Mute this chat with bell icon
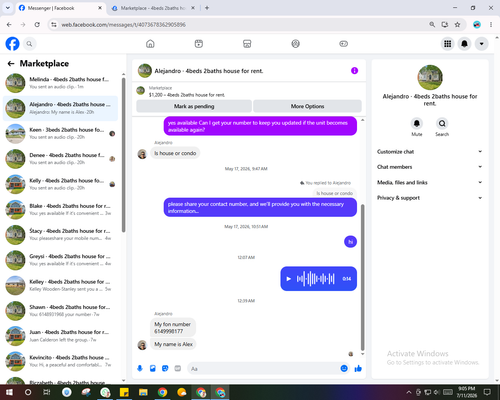Image resolution: width=500 pixels, height=400 pixels. coord(417,124)
